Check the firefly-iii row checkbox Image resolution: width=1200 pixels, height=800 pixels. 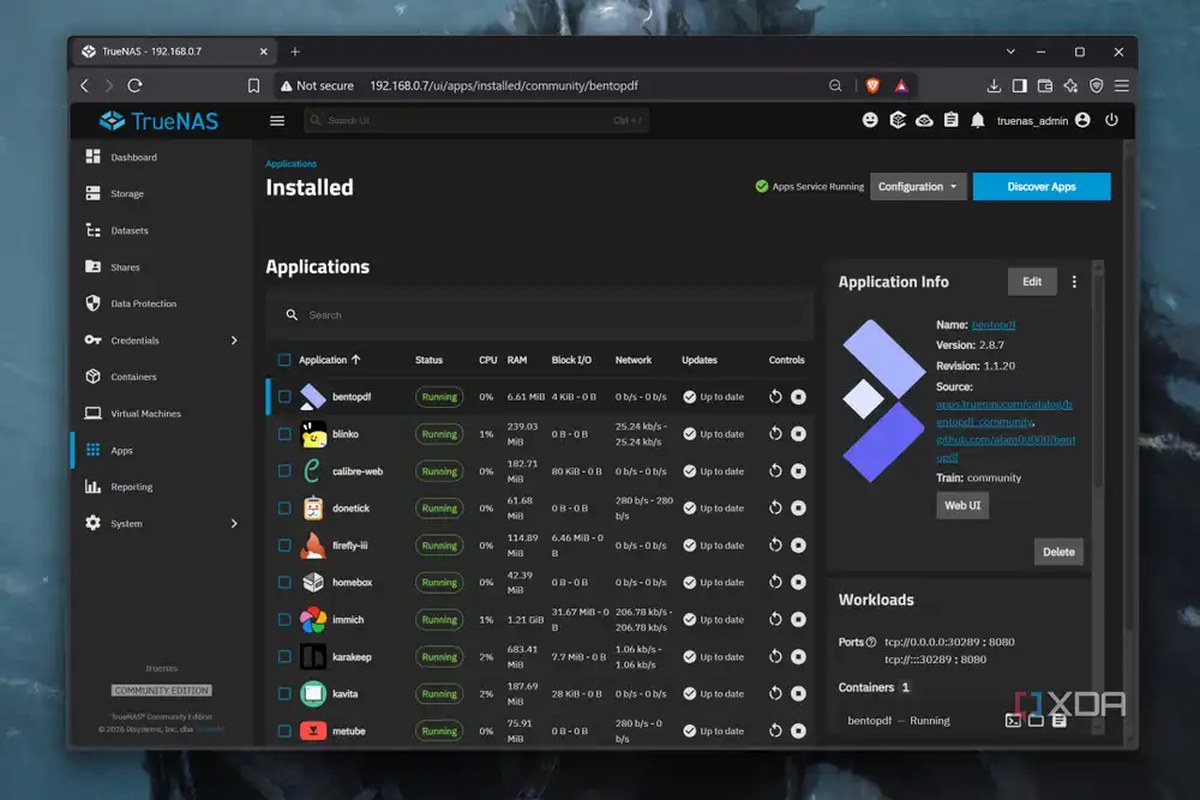coord(284,545)
